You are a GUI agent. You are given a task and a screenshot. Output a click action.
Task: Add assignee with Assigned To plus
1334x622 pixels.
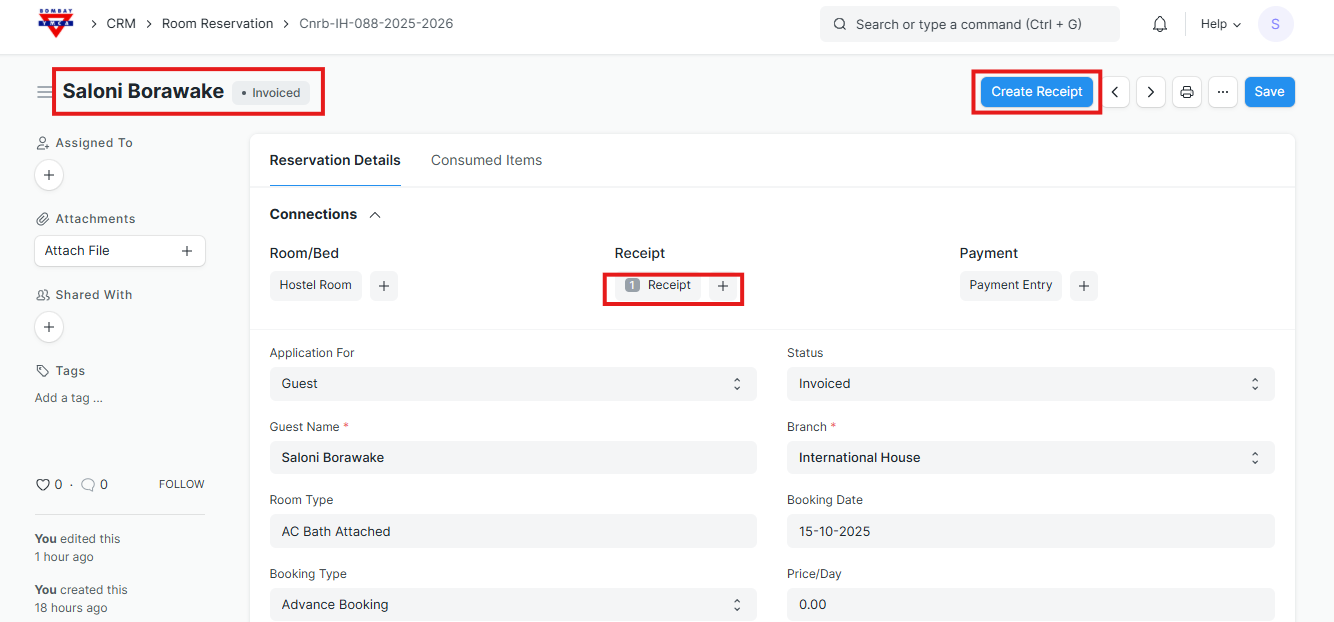click(x=49, y=175)
